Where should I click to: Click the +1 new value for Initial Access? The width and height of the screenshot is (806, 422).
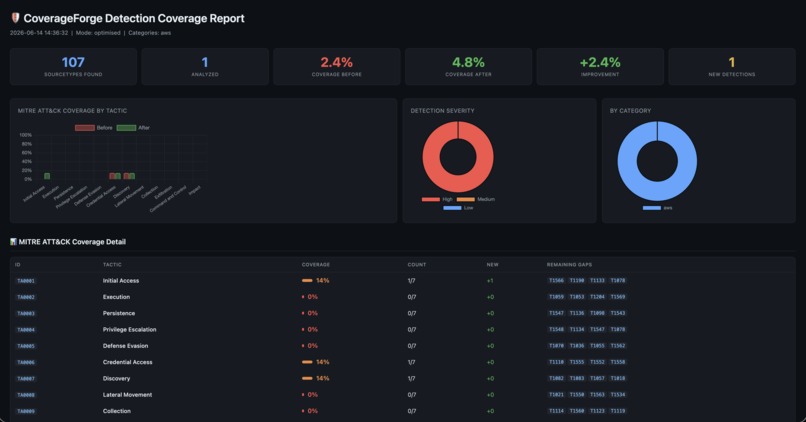pyautogui.click(x=490, y=281)
